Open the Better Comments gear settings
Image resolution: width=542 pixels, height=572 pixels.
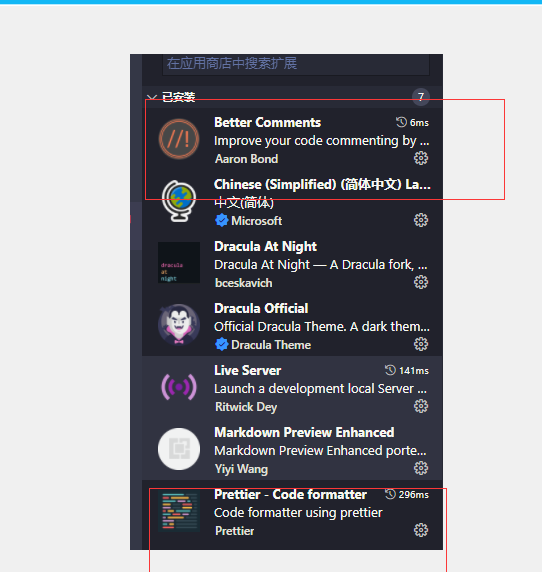(421, 158)
